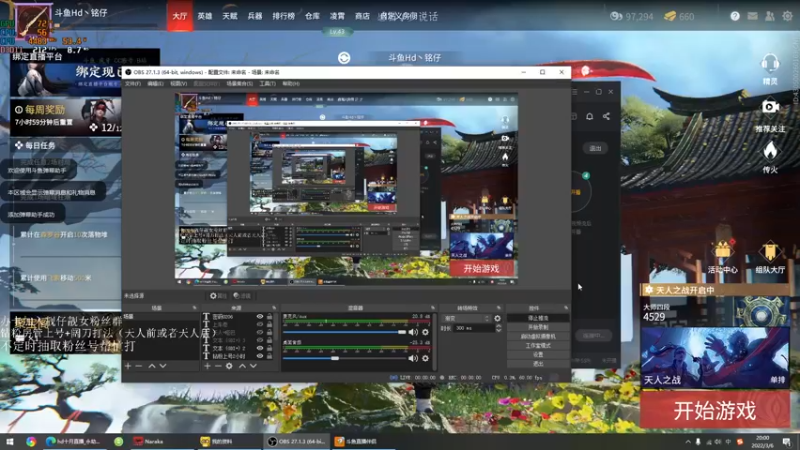This screenshot has height=450, width=800.
Task: Toggle eye visibility for 密码0206 source
Action: tap(260, 316)
